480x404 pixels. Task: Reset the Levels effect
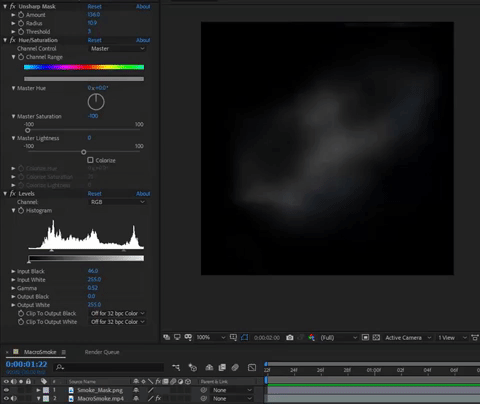pyautogui.click(x=95, y=194)
